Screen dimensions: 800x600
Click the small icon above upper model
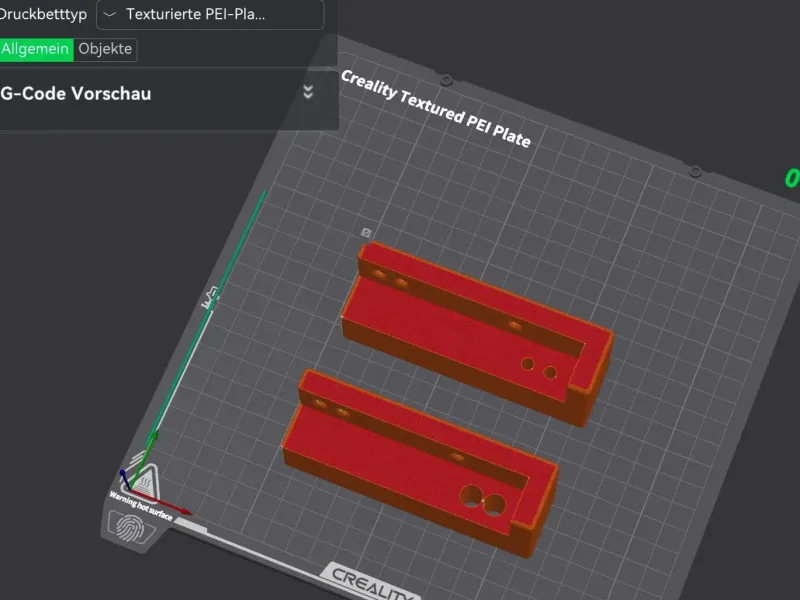366,233
